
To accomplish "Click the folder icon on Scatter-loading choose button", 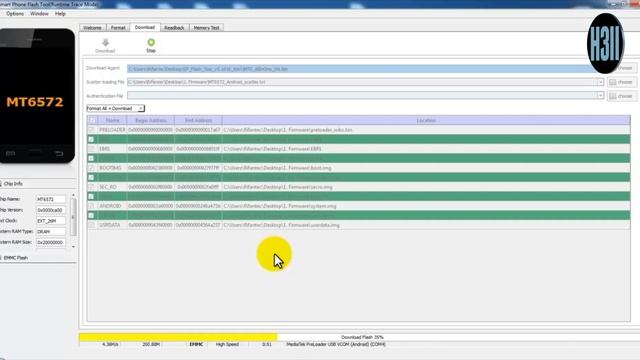I will pyautogui.click(x=613, y=82).
